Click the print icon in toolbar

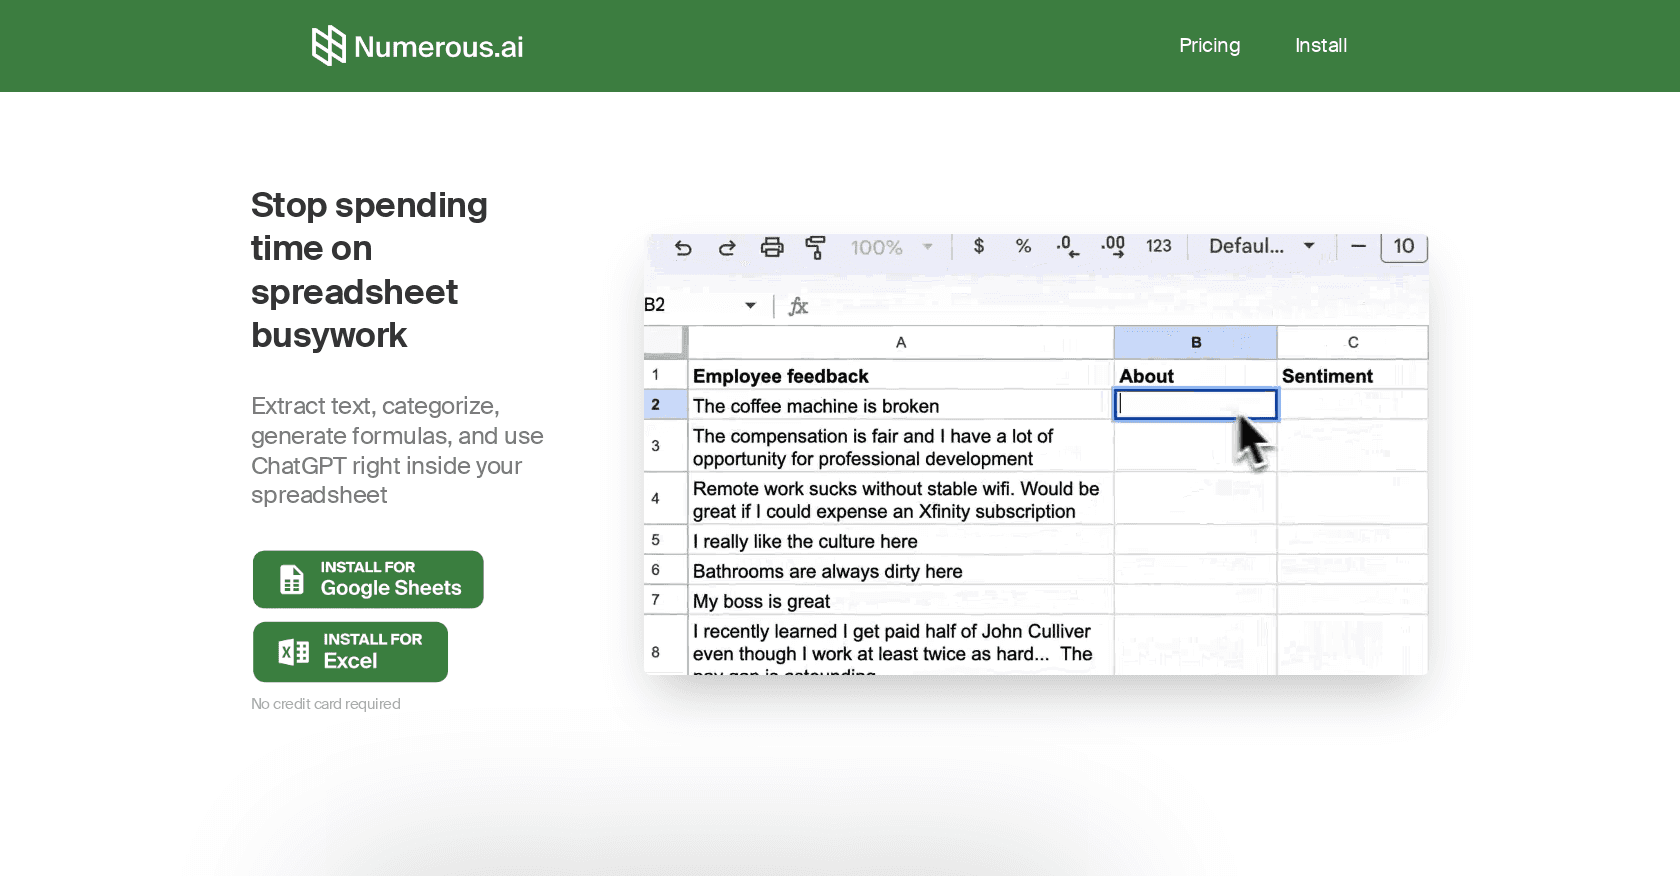point(772,248)
